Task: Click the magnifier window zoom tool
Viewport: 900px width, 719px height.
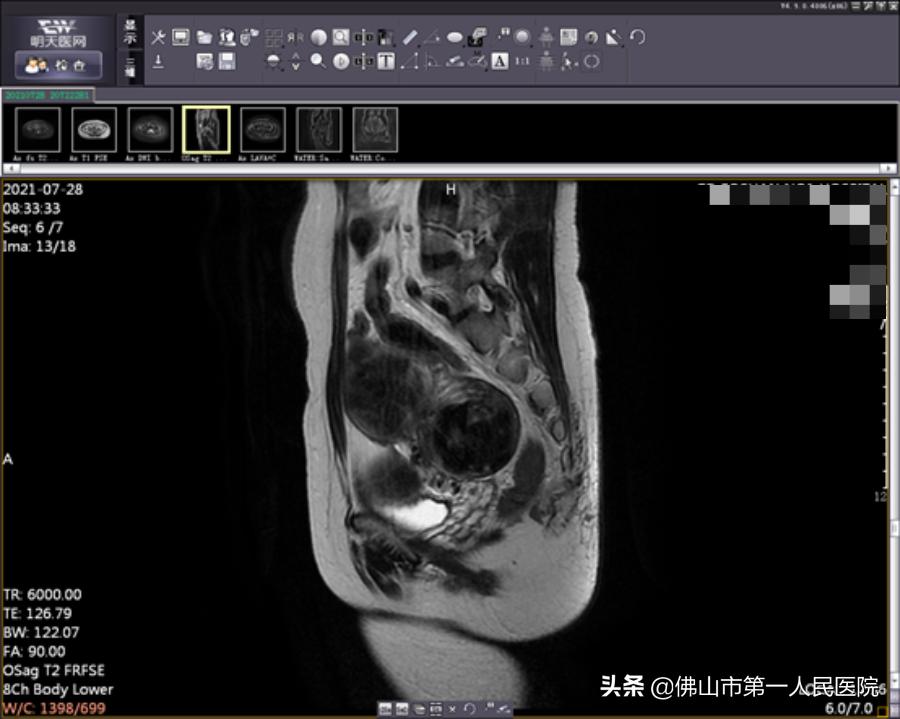Action: [340, 37]
